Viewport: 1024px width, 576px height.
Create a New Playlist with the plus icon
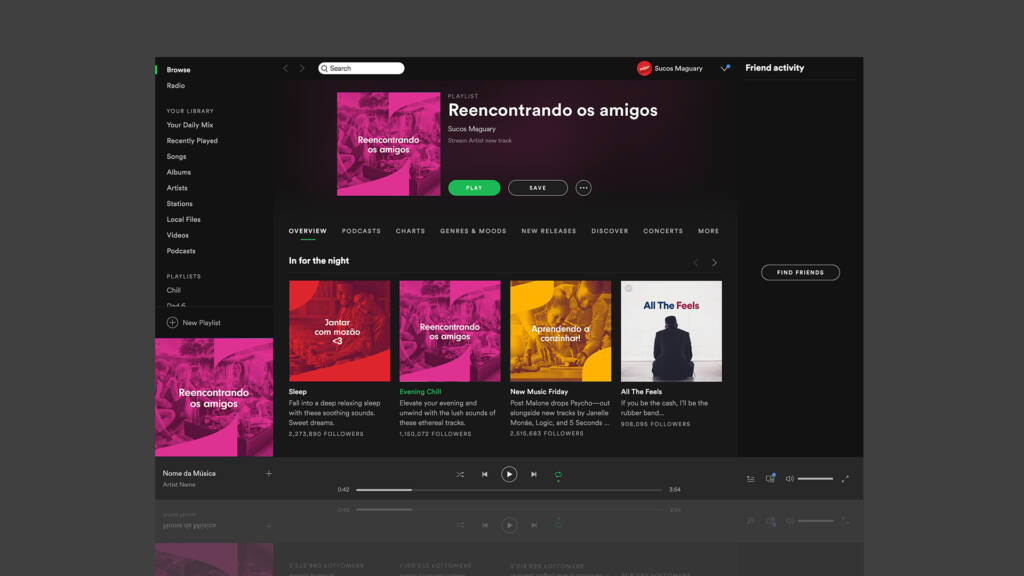(172, 323)
